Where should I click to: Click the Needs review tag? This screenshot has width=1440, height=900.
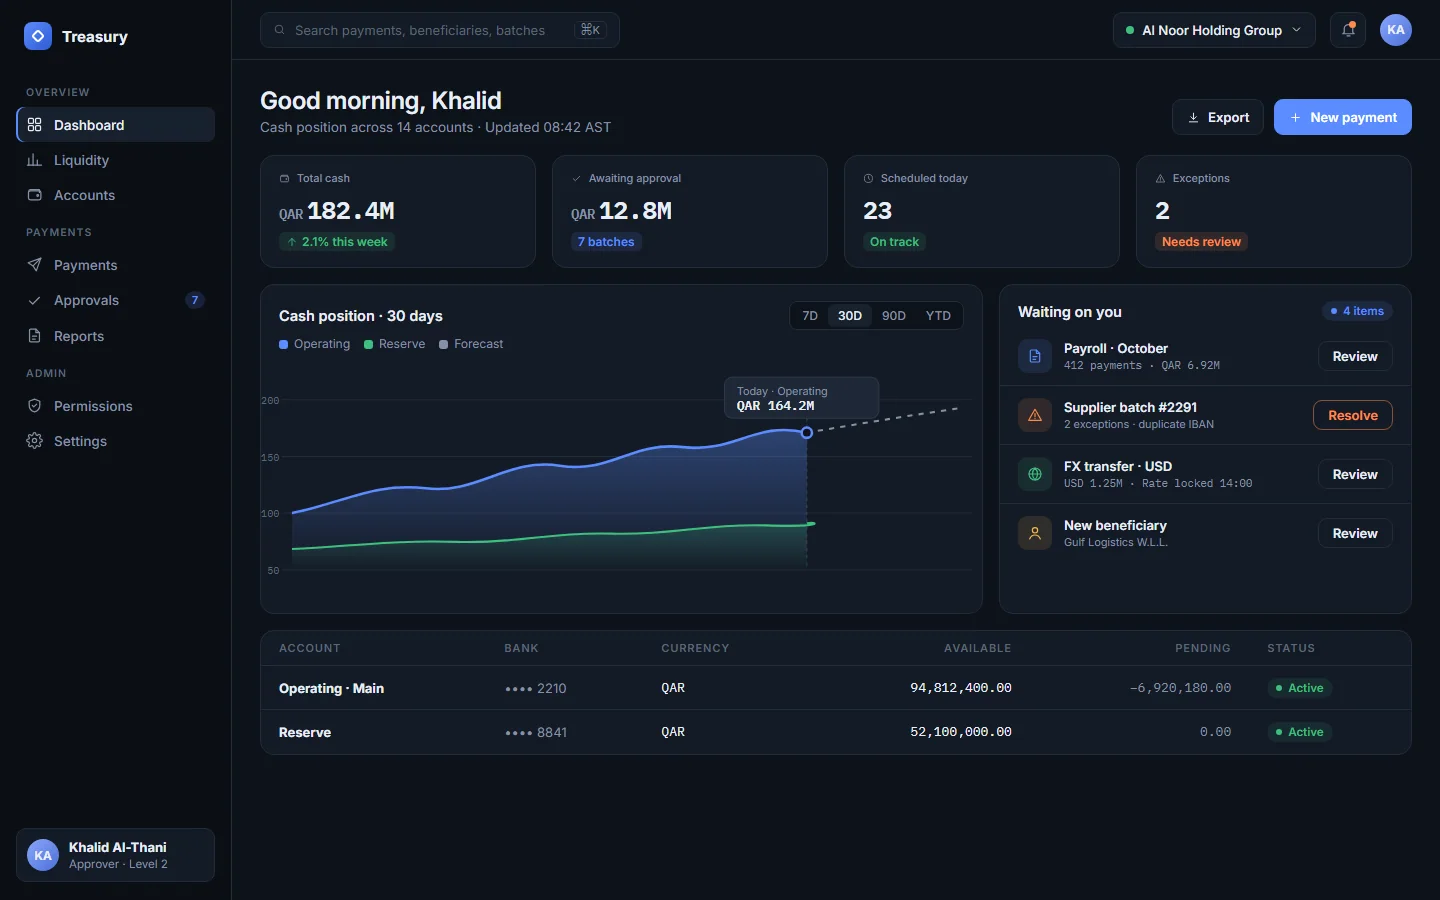coord(1201,242)
